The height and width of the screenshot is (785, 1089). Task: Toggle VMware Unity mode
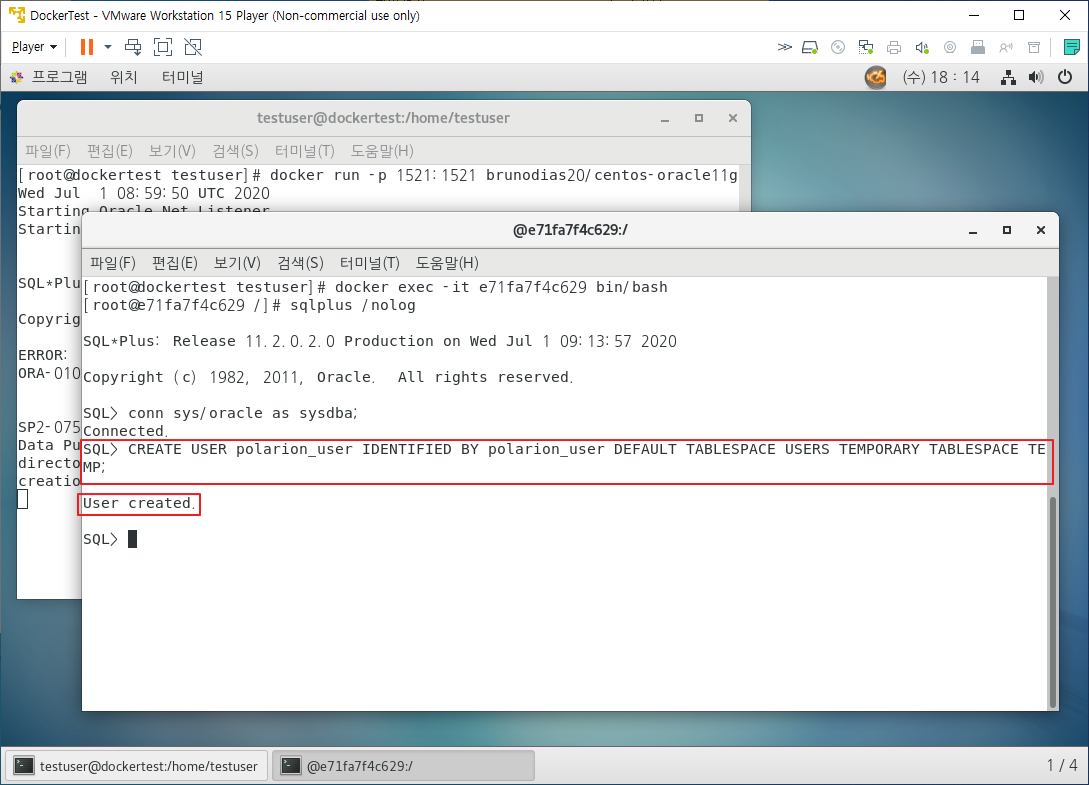pyautogui.click(x=193, y=47)
